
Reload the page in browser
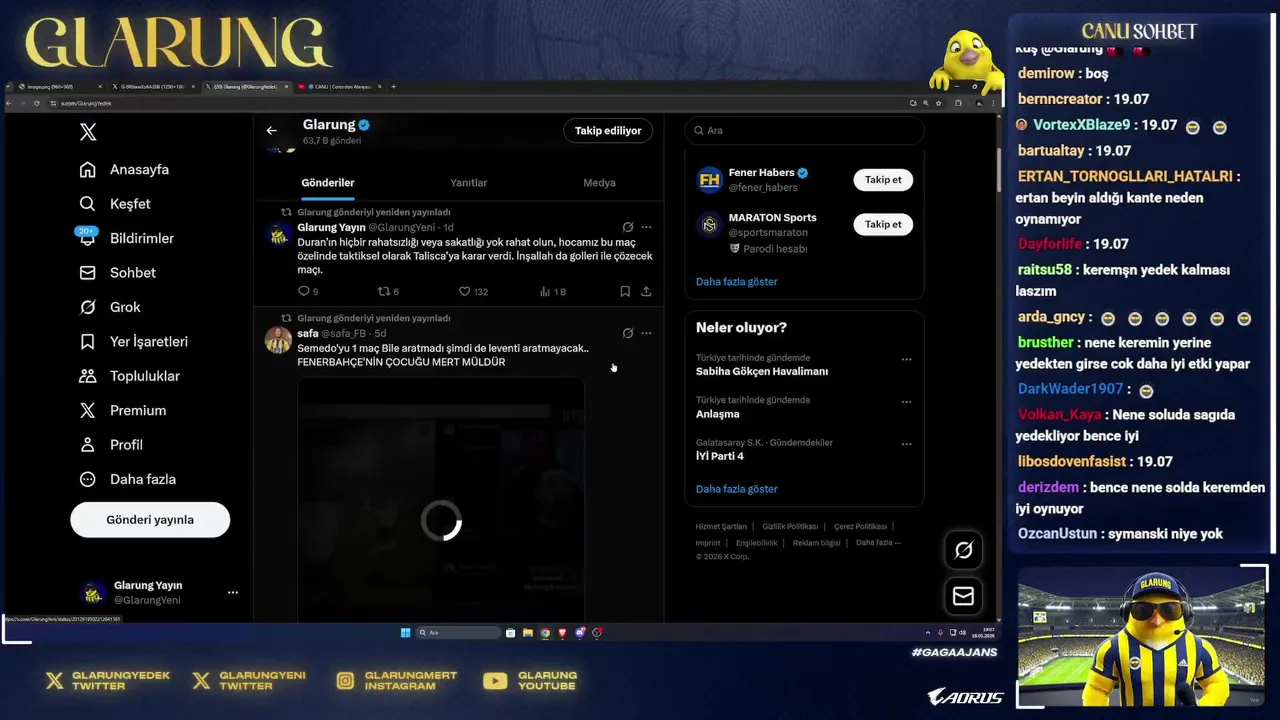[x=37, y=103]
